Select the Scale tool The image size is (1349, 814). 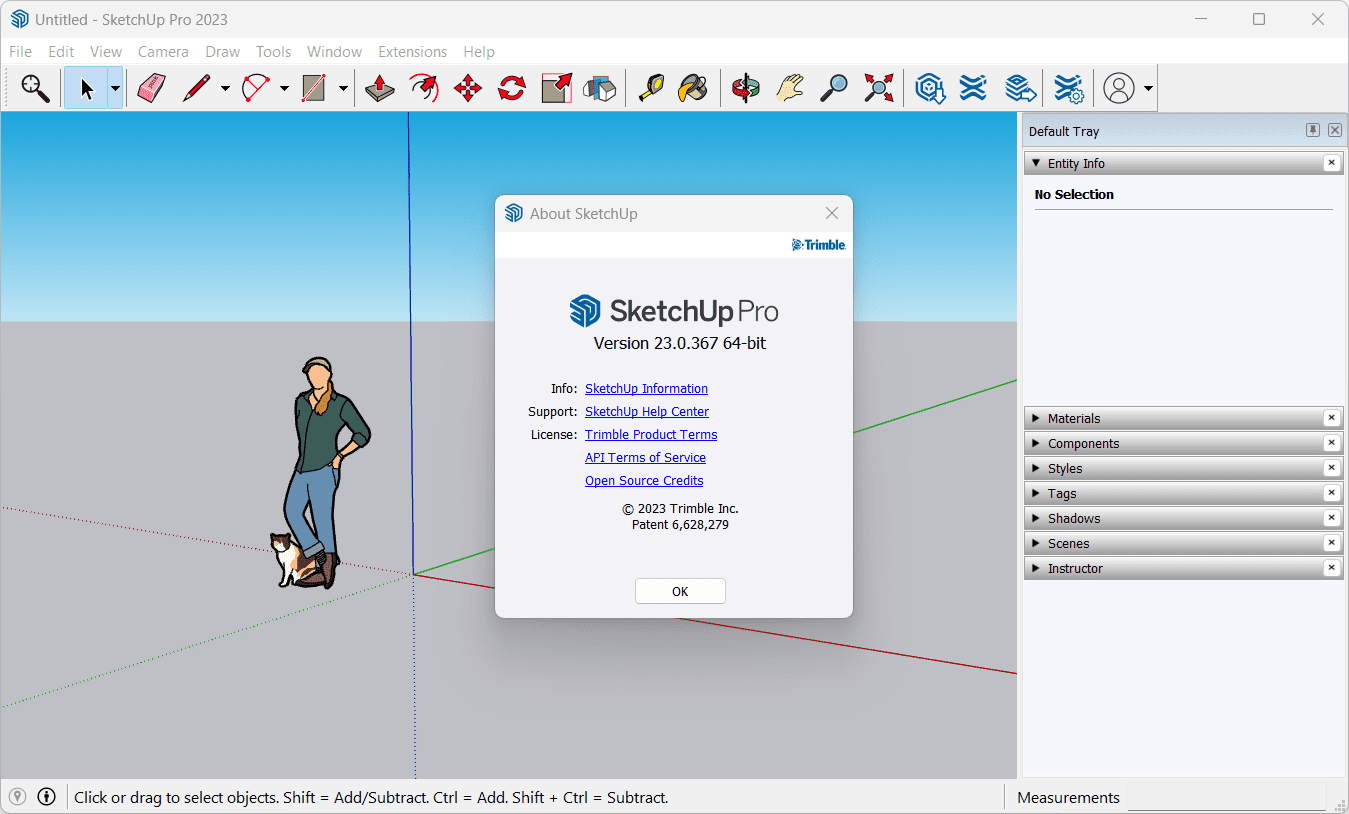[x=556, y=89]
